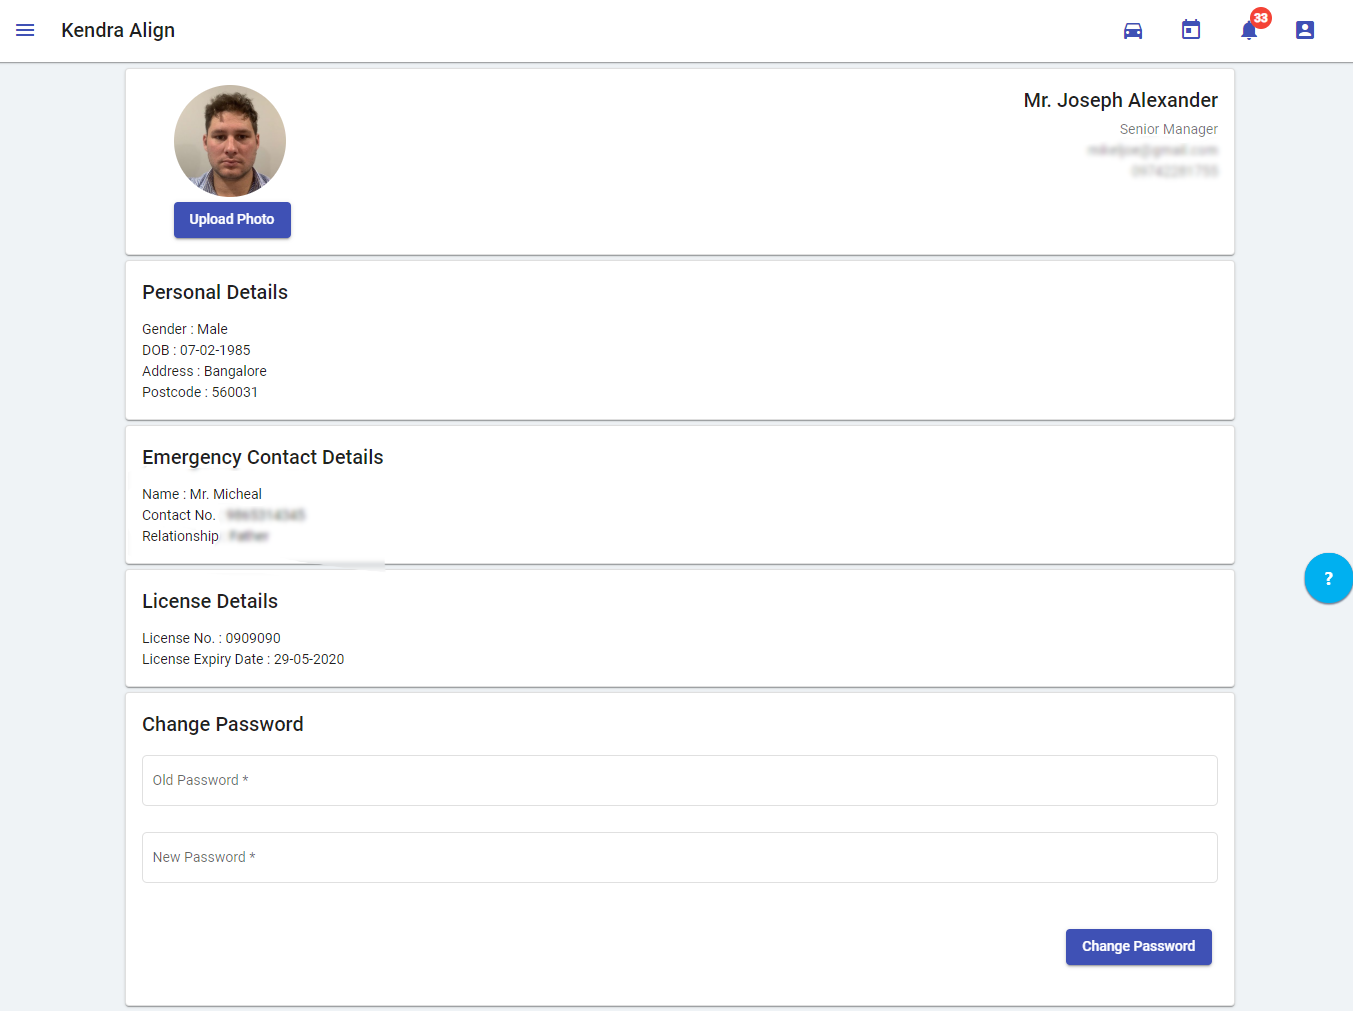Open the car vehicle icon
The width and height of the screenshot is (1353, 1011).
click(x=1133, y=30)
